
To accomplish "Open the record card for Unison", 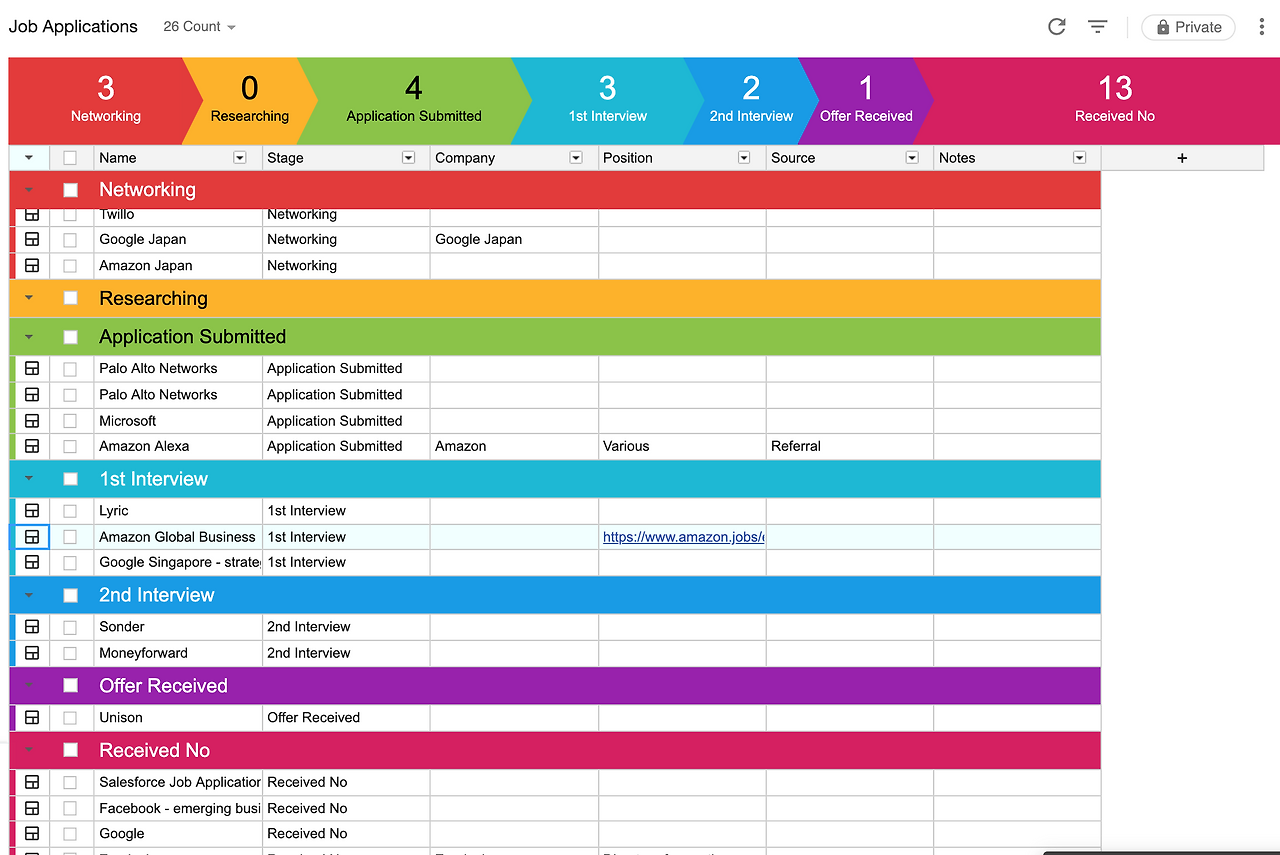I will [x=31, y=717].
